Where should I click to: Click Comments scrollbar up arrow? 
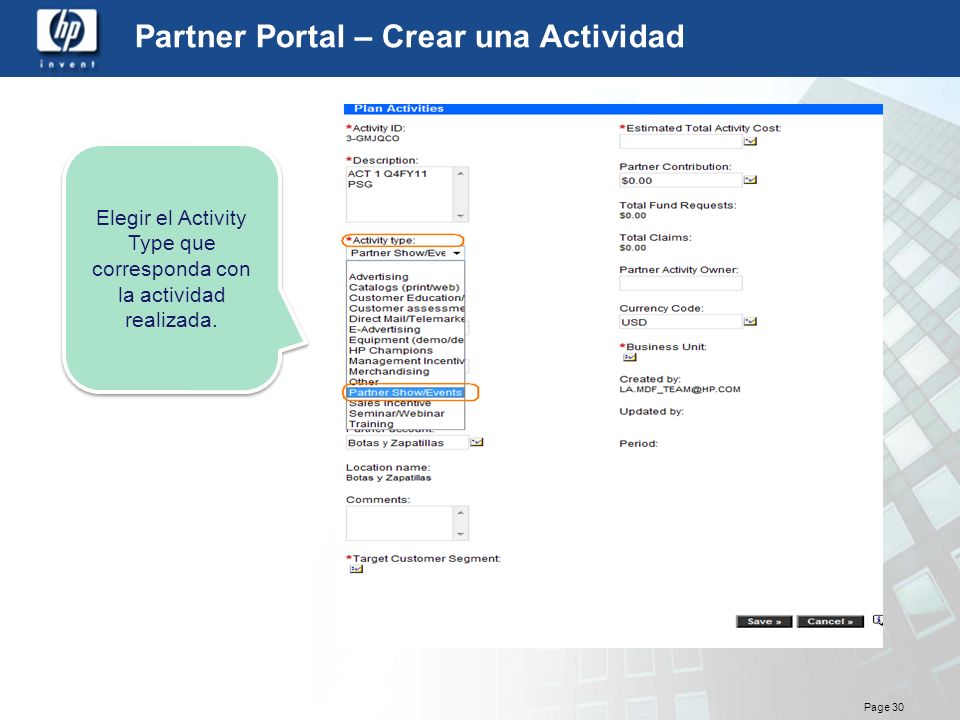tap(460, 512)
